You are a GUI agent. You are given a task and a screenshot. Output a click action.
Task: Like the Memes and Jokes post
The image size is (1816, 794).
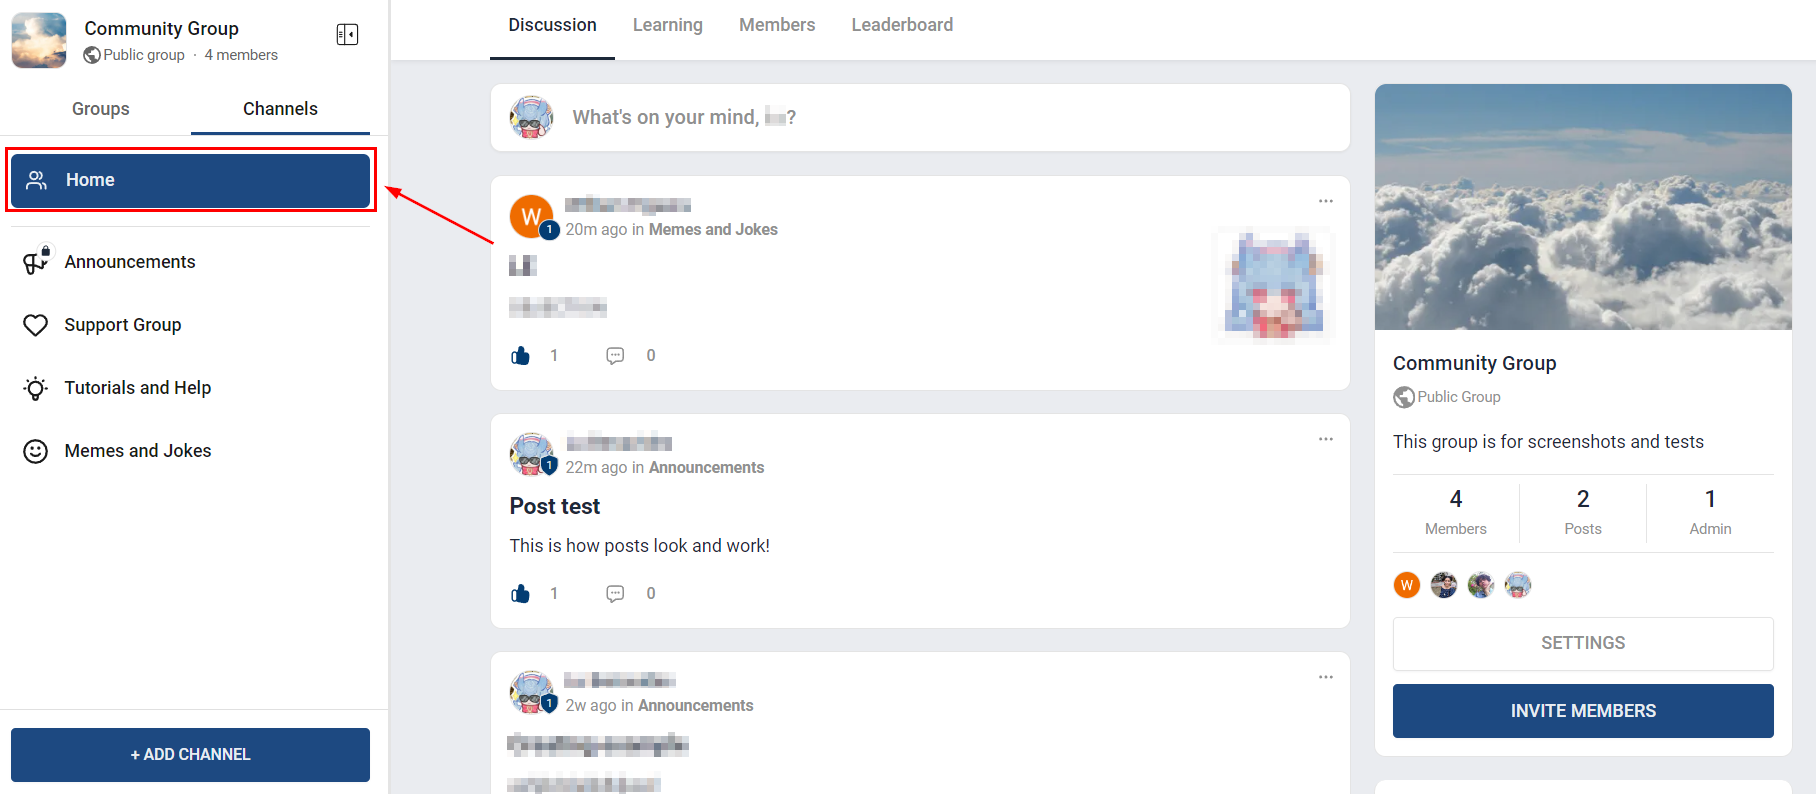pyautogui.click(x=521, y=355)
